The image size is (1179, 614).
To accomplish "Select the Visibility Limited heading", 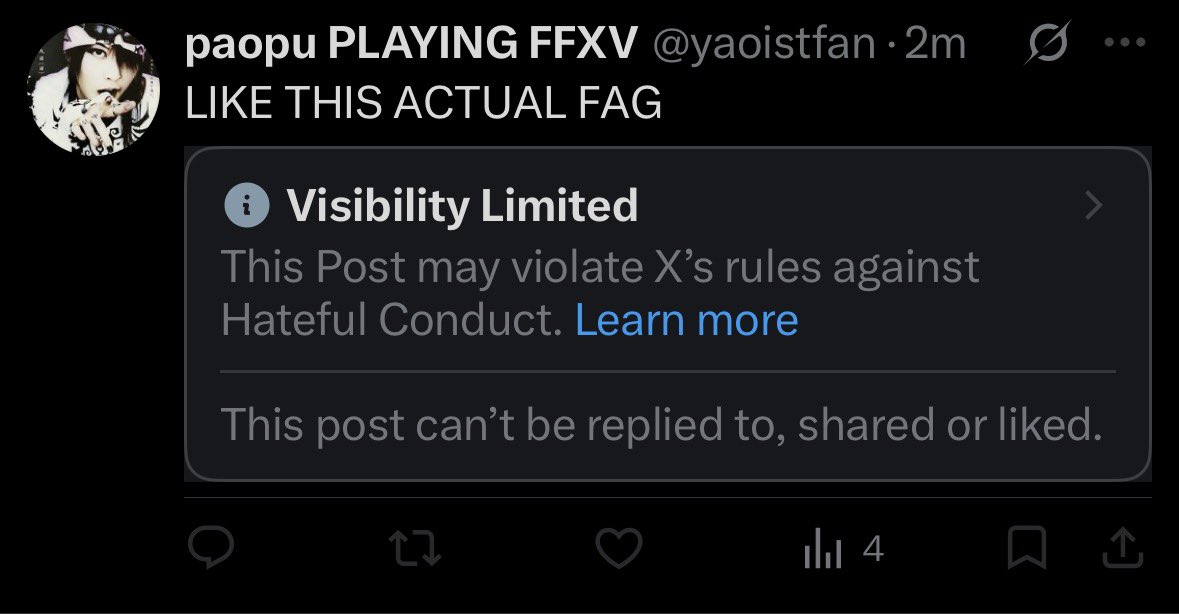I will (462, 206).
